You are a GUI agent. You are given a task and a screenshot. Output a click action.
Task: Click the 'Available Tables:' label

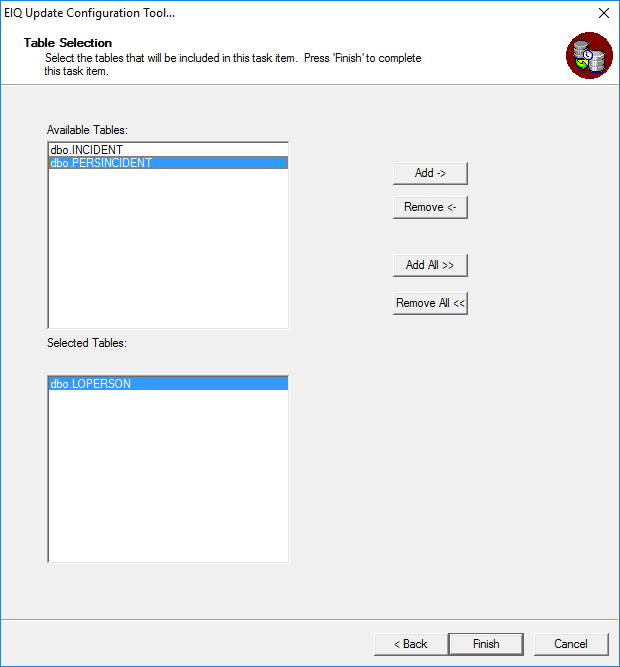87,130
